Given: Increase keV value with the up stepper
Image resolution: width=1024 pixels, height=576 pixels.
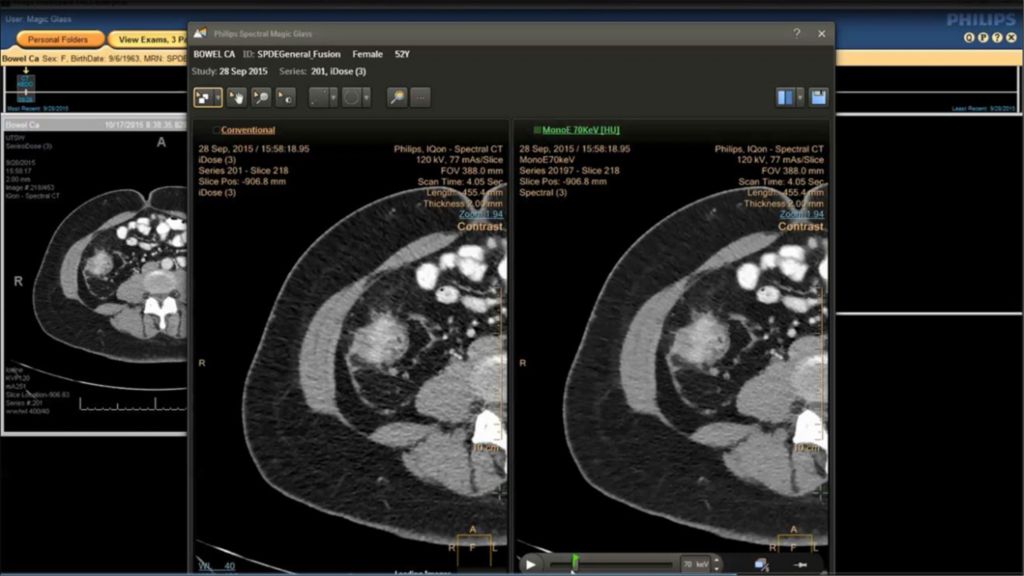Looking at the screenshot, I should (716, 560).
